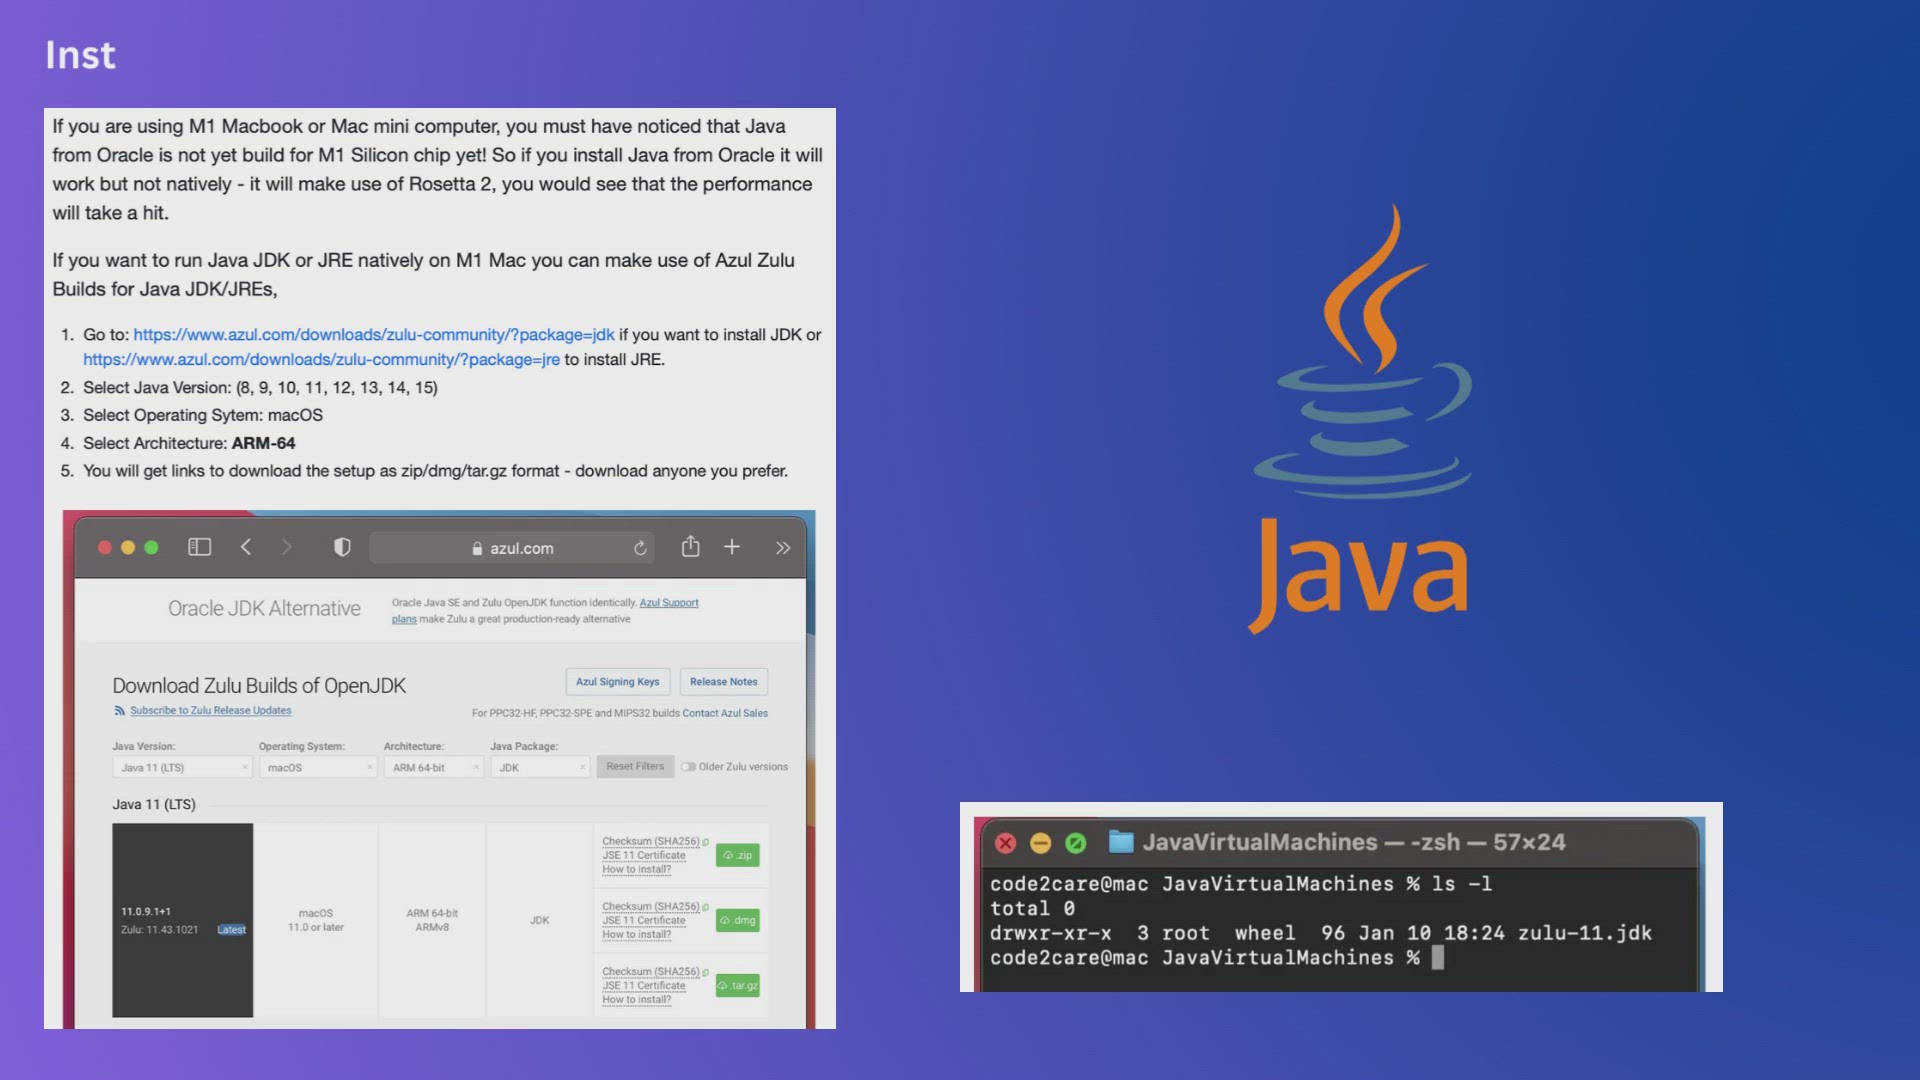The height and width of the screenshot is (1080, 1920).
Task: Close the Safari window with red button
Action: pyautogui.click(x=104, y=547)
